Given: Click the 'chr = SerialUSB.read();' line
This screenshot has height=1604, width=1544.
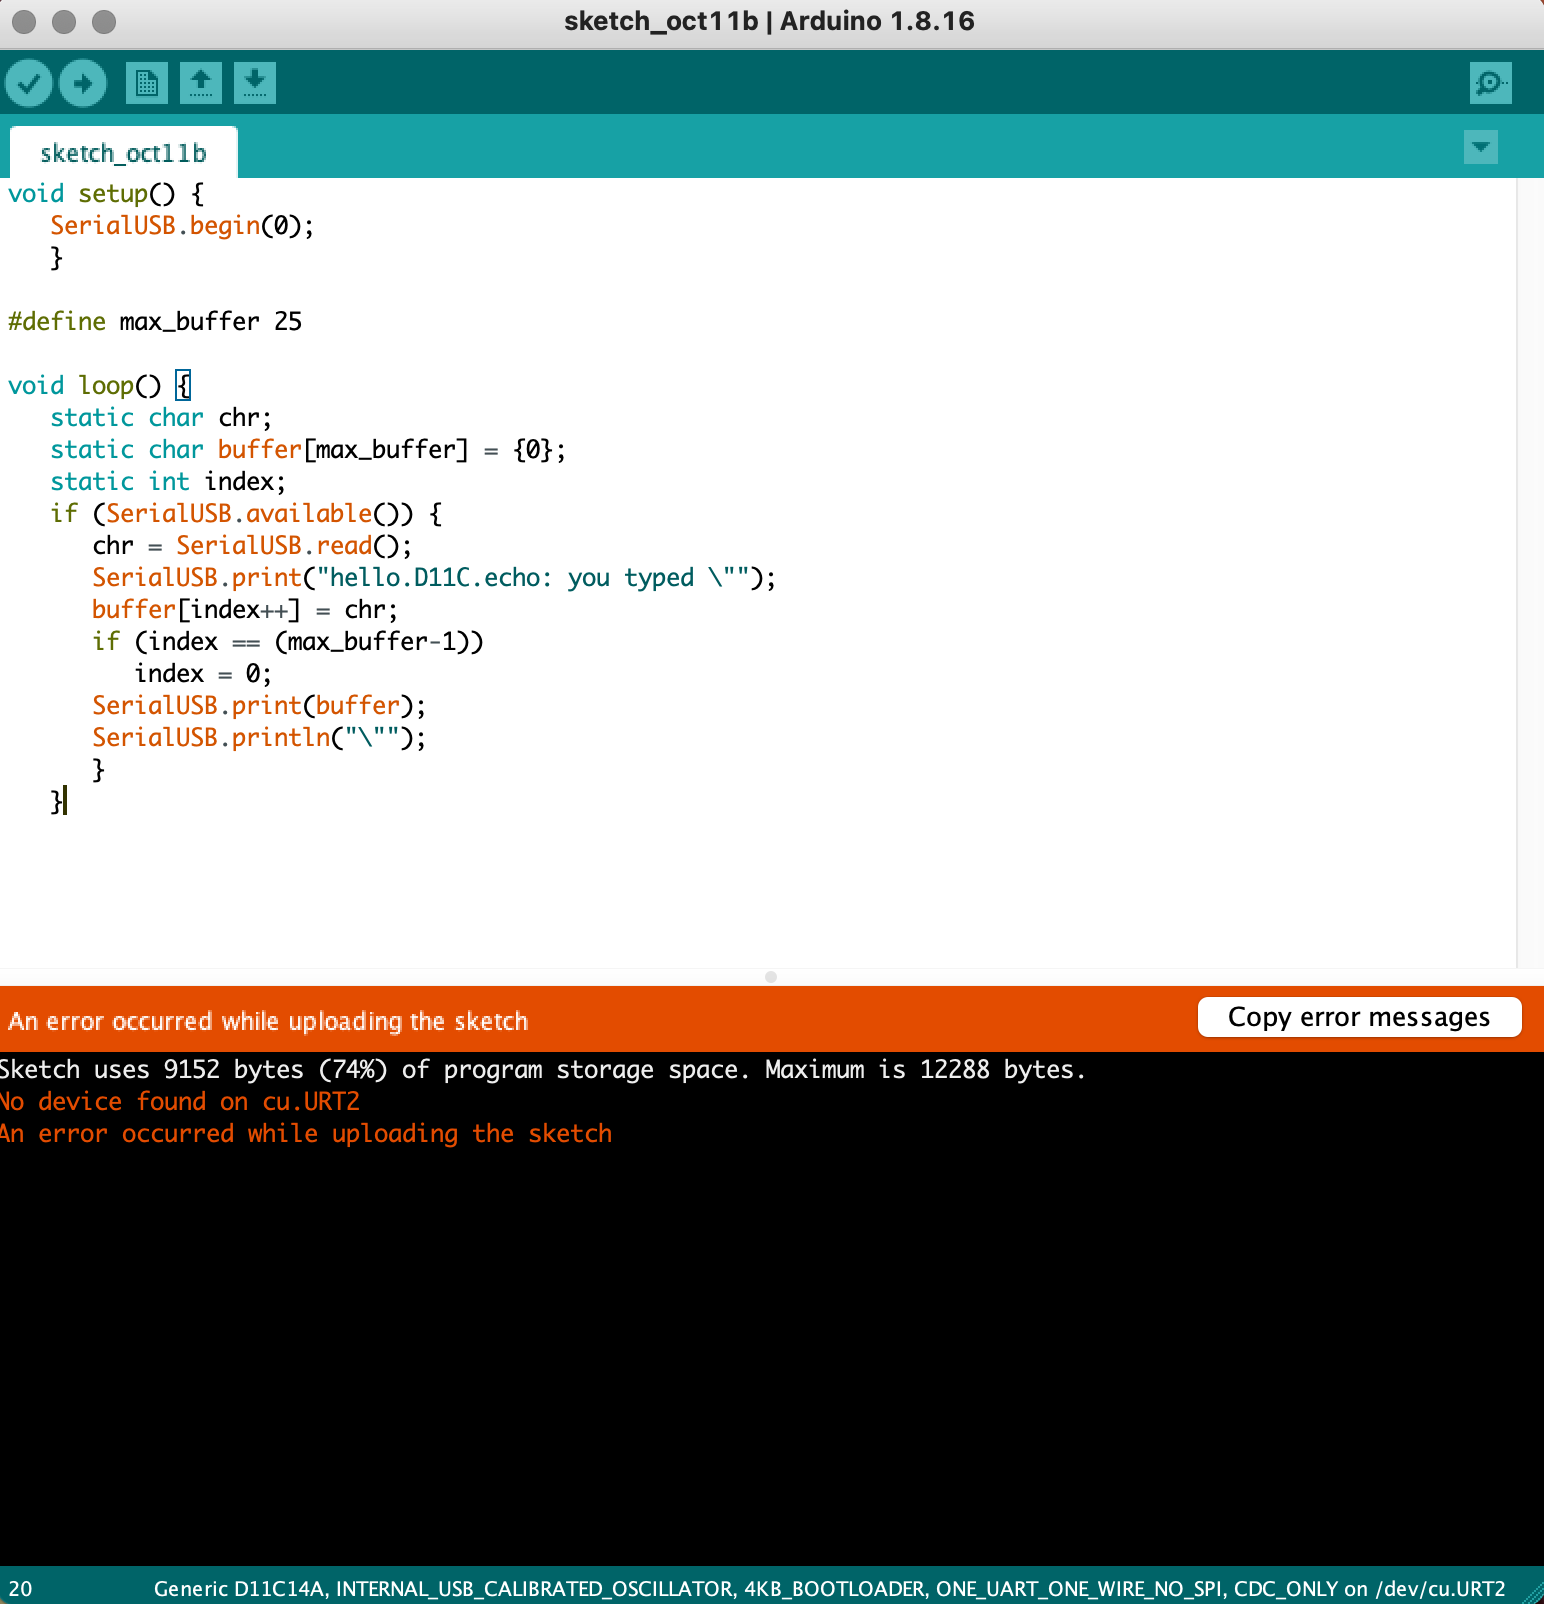Looking at the screenshot, I should (x=252, y=545).
